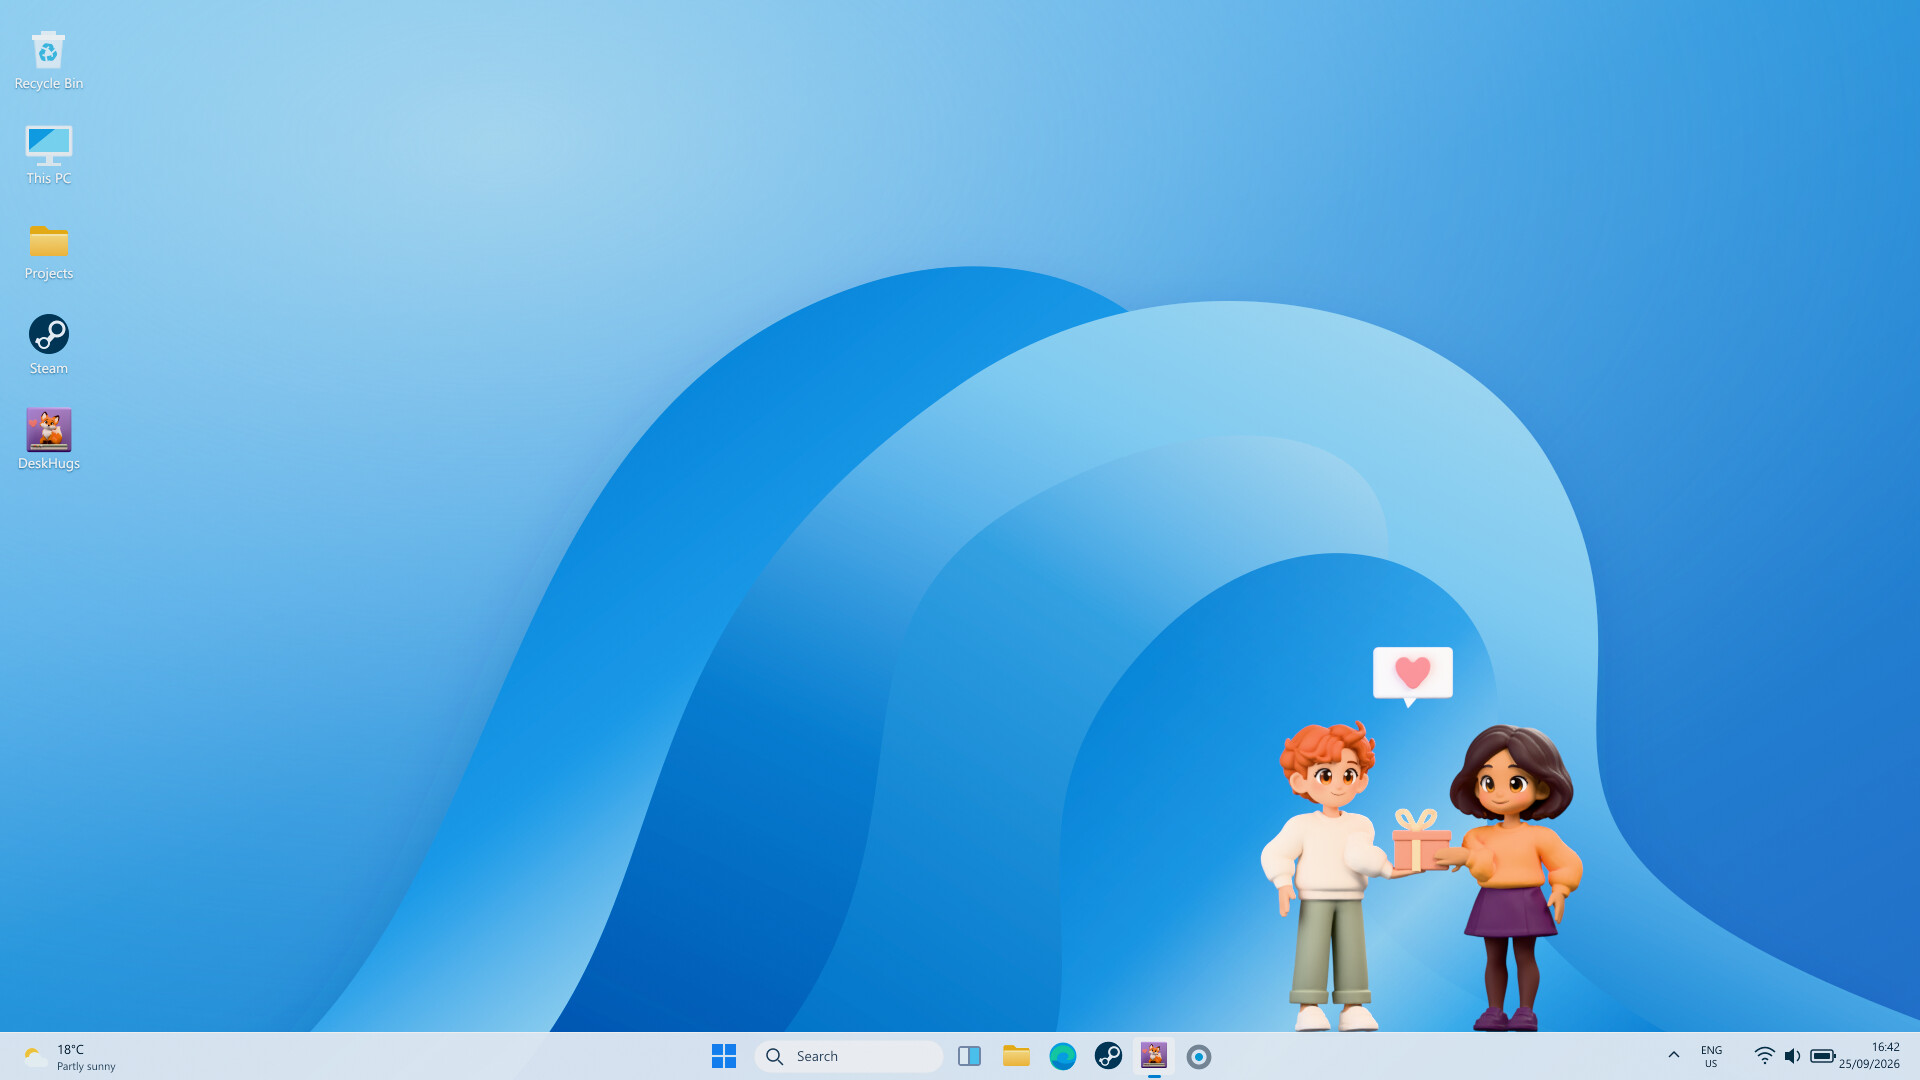
Task: Click the taskbar Search box
Action: [848, 1056]
